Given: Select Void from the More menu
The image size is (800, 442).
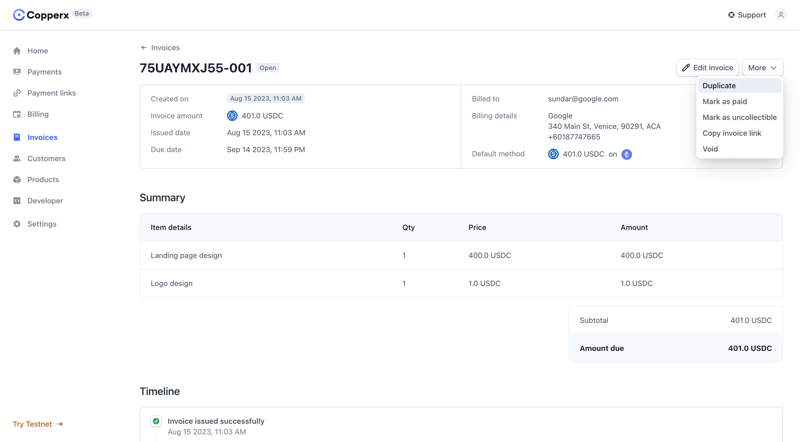Looking at the screenshot, I should pos(739,149).
